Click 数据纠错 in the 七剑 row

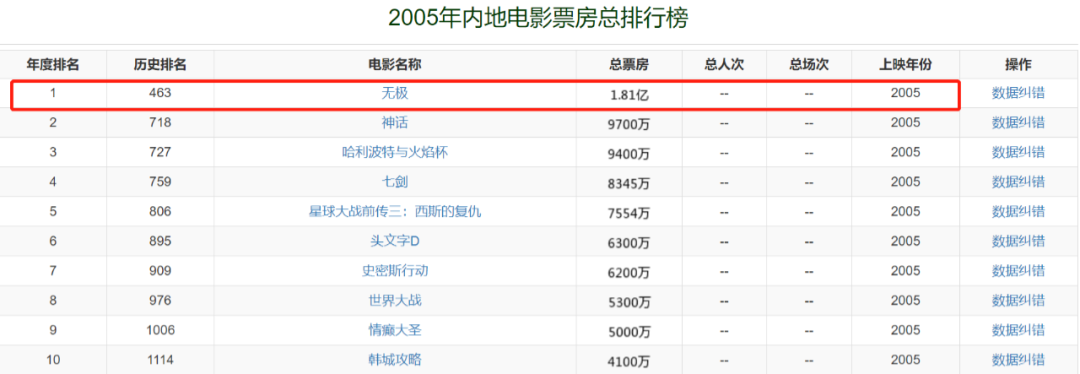coord(1018,182)
